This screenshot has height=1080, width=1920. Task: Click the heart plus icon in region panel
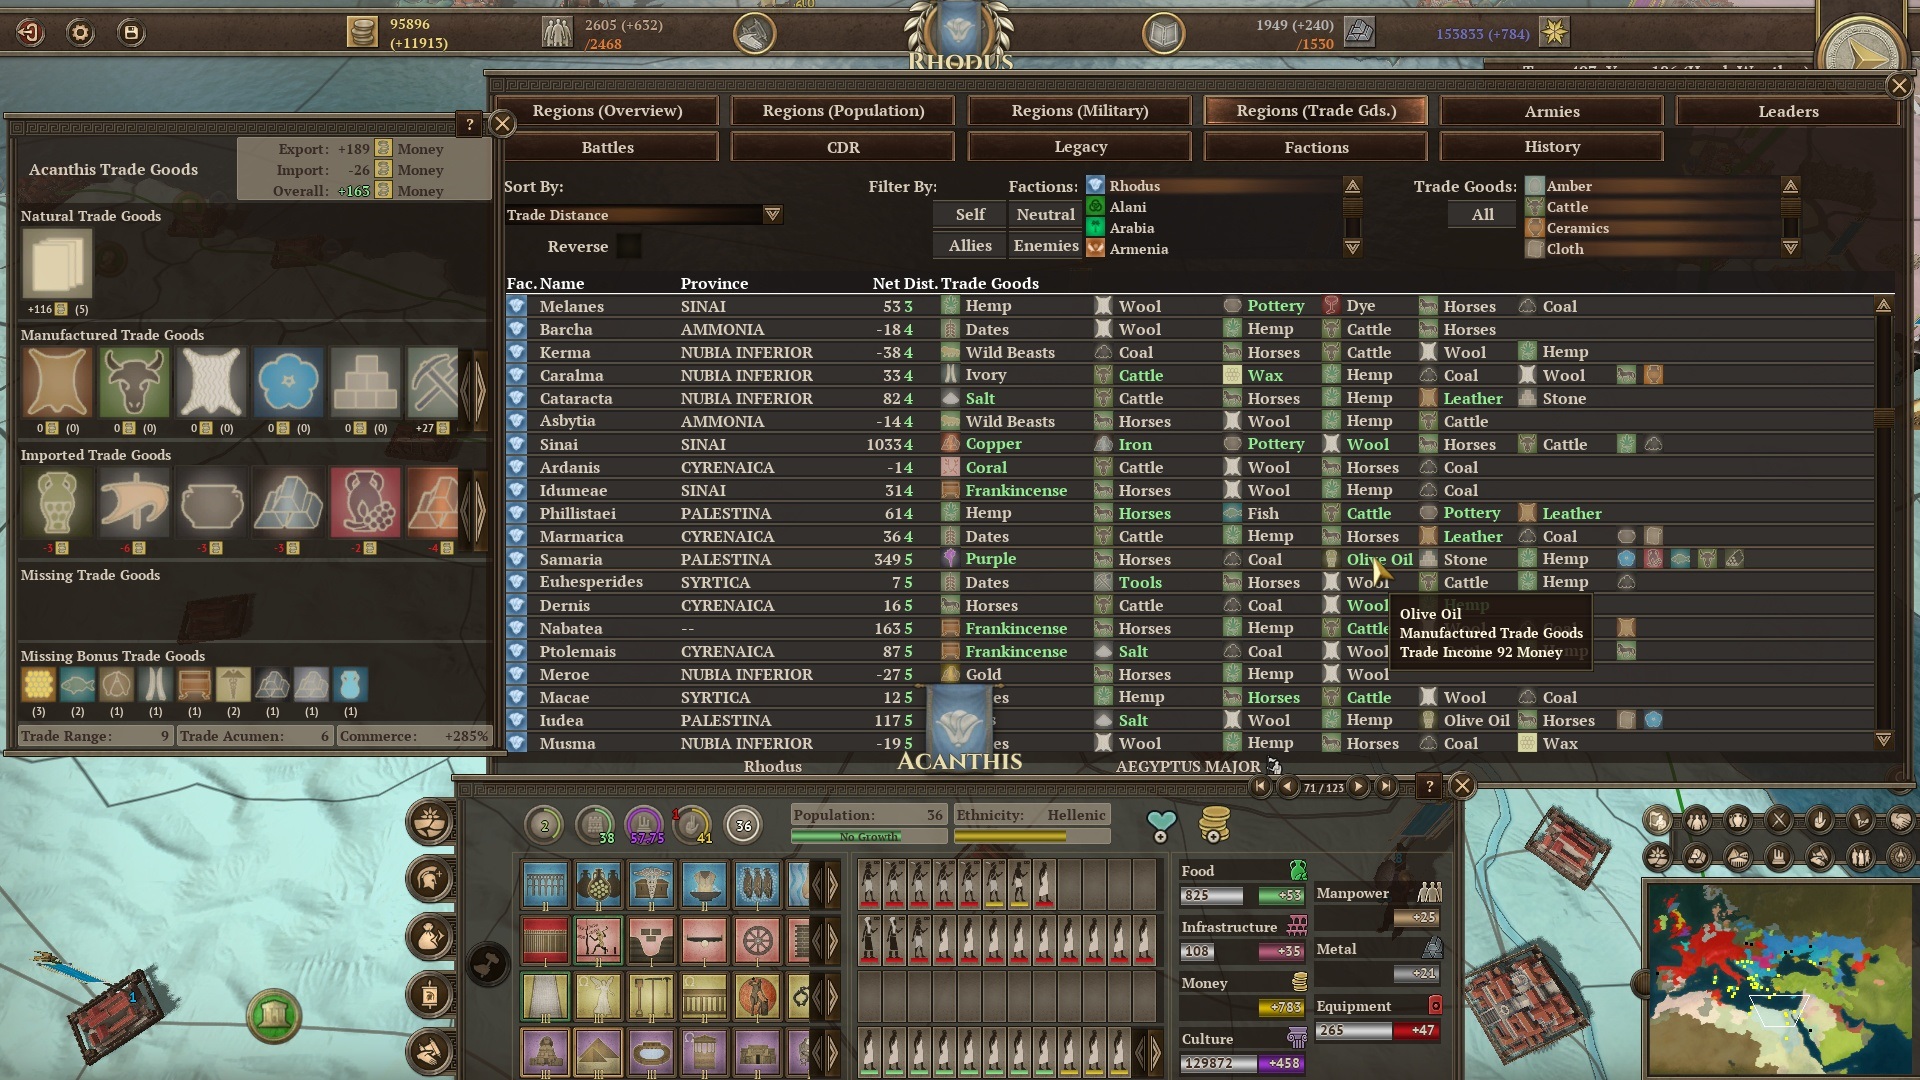[x=1161, y=826]
